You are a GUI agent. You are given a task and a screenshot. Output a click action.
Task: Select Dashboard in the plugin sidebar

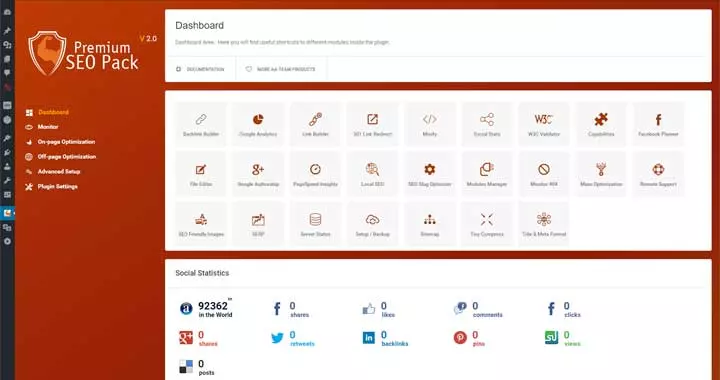47,112
